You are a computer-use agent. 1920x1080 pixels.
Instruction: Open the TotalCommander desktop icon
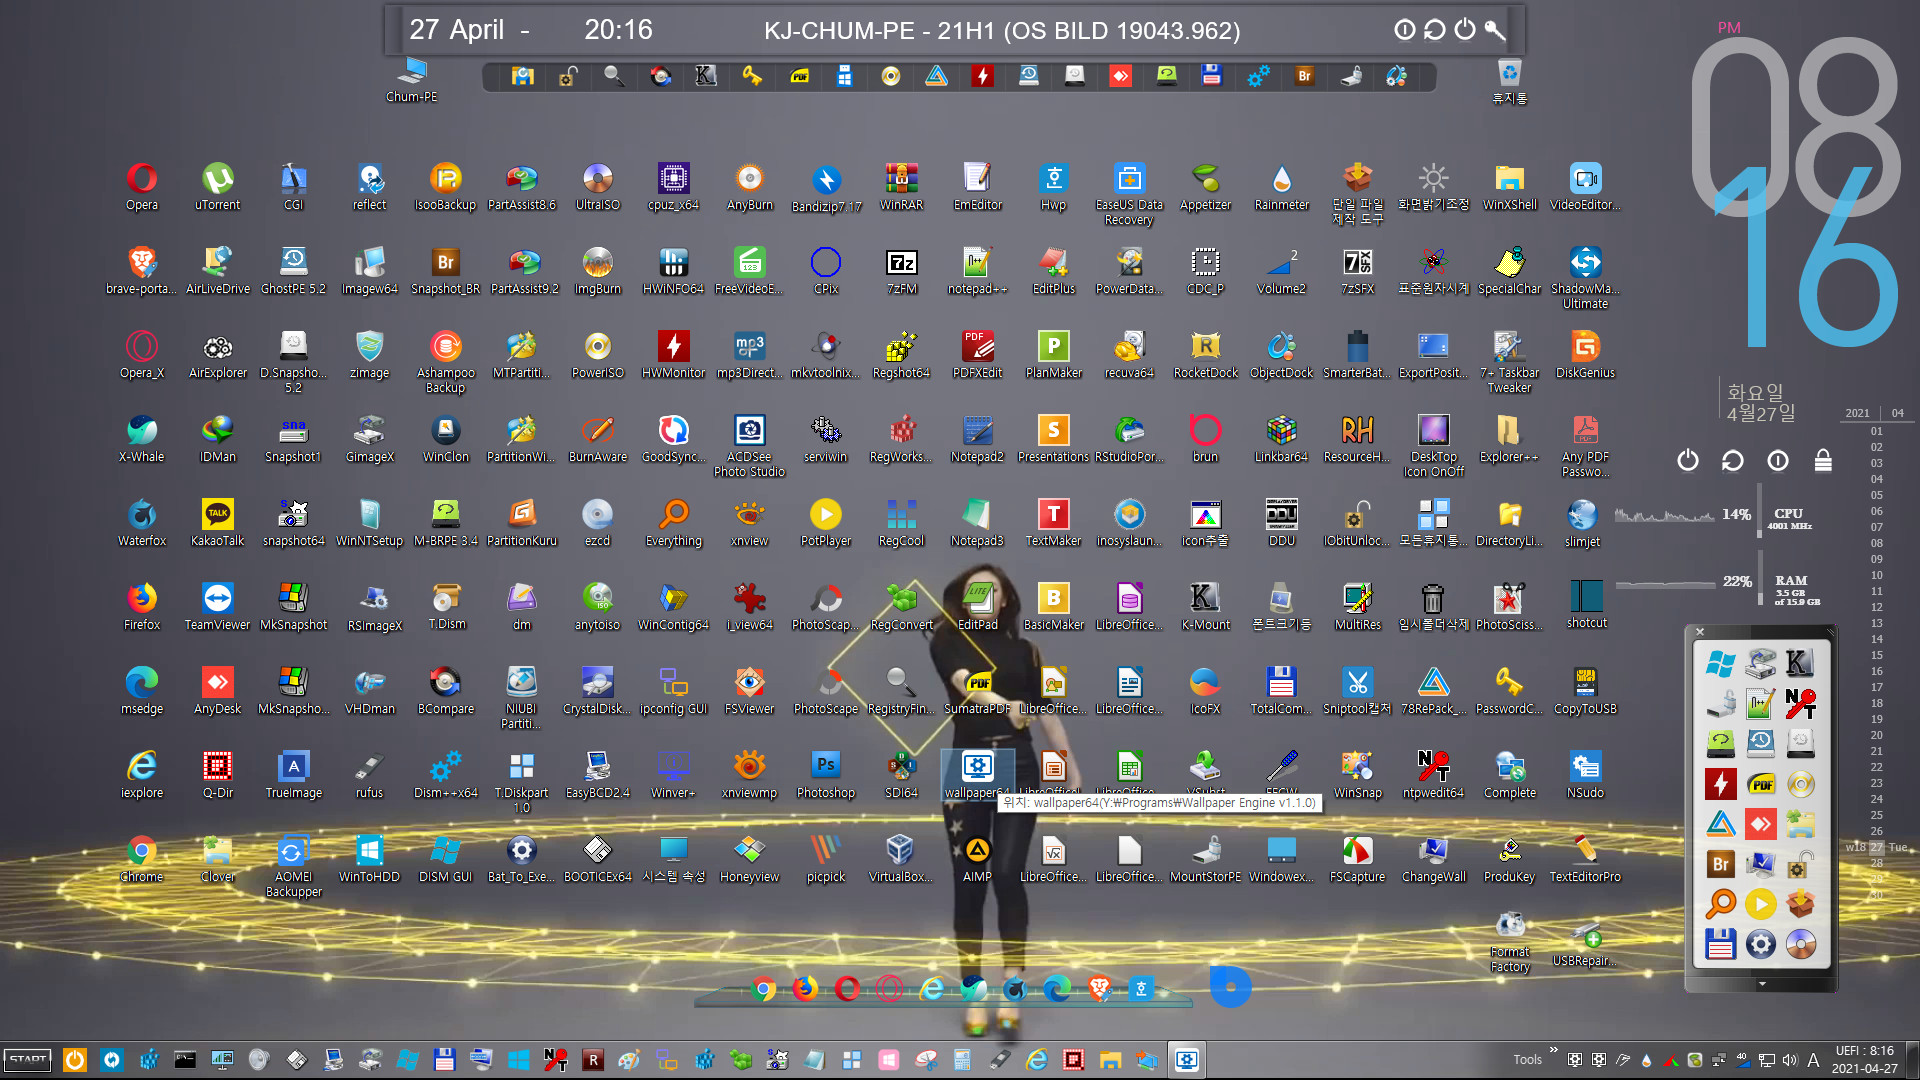(1281, 691)
